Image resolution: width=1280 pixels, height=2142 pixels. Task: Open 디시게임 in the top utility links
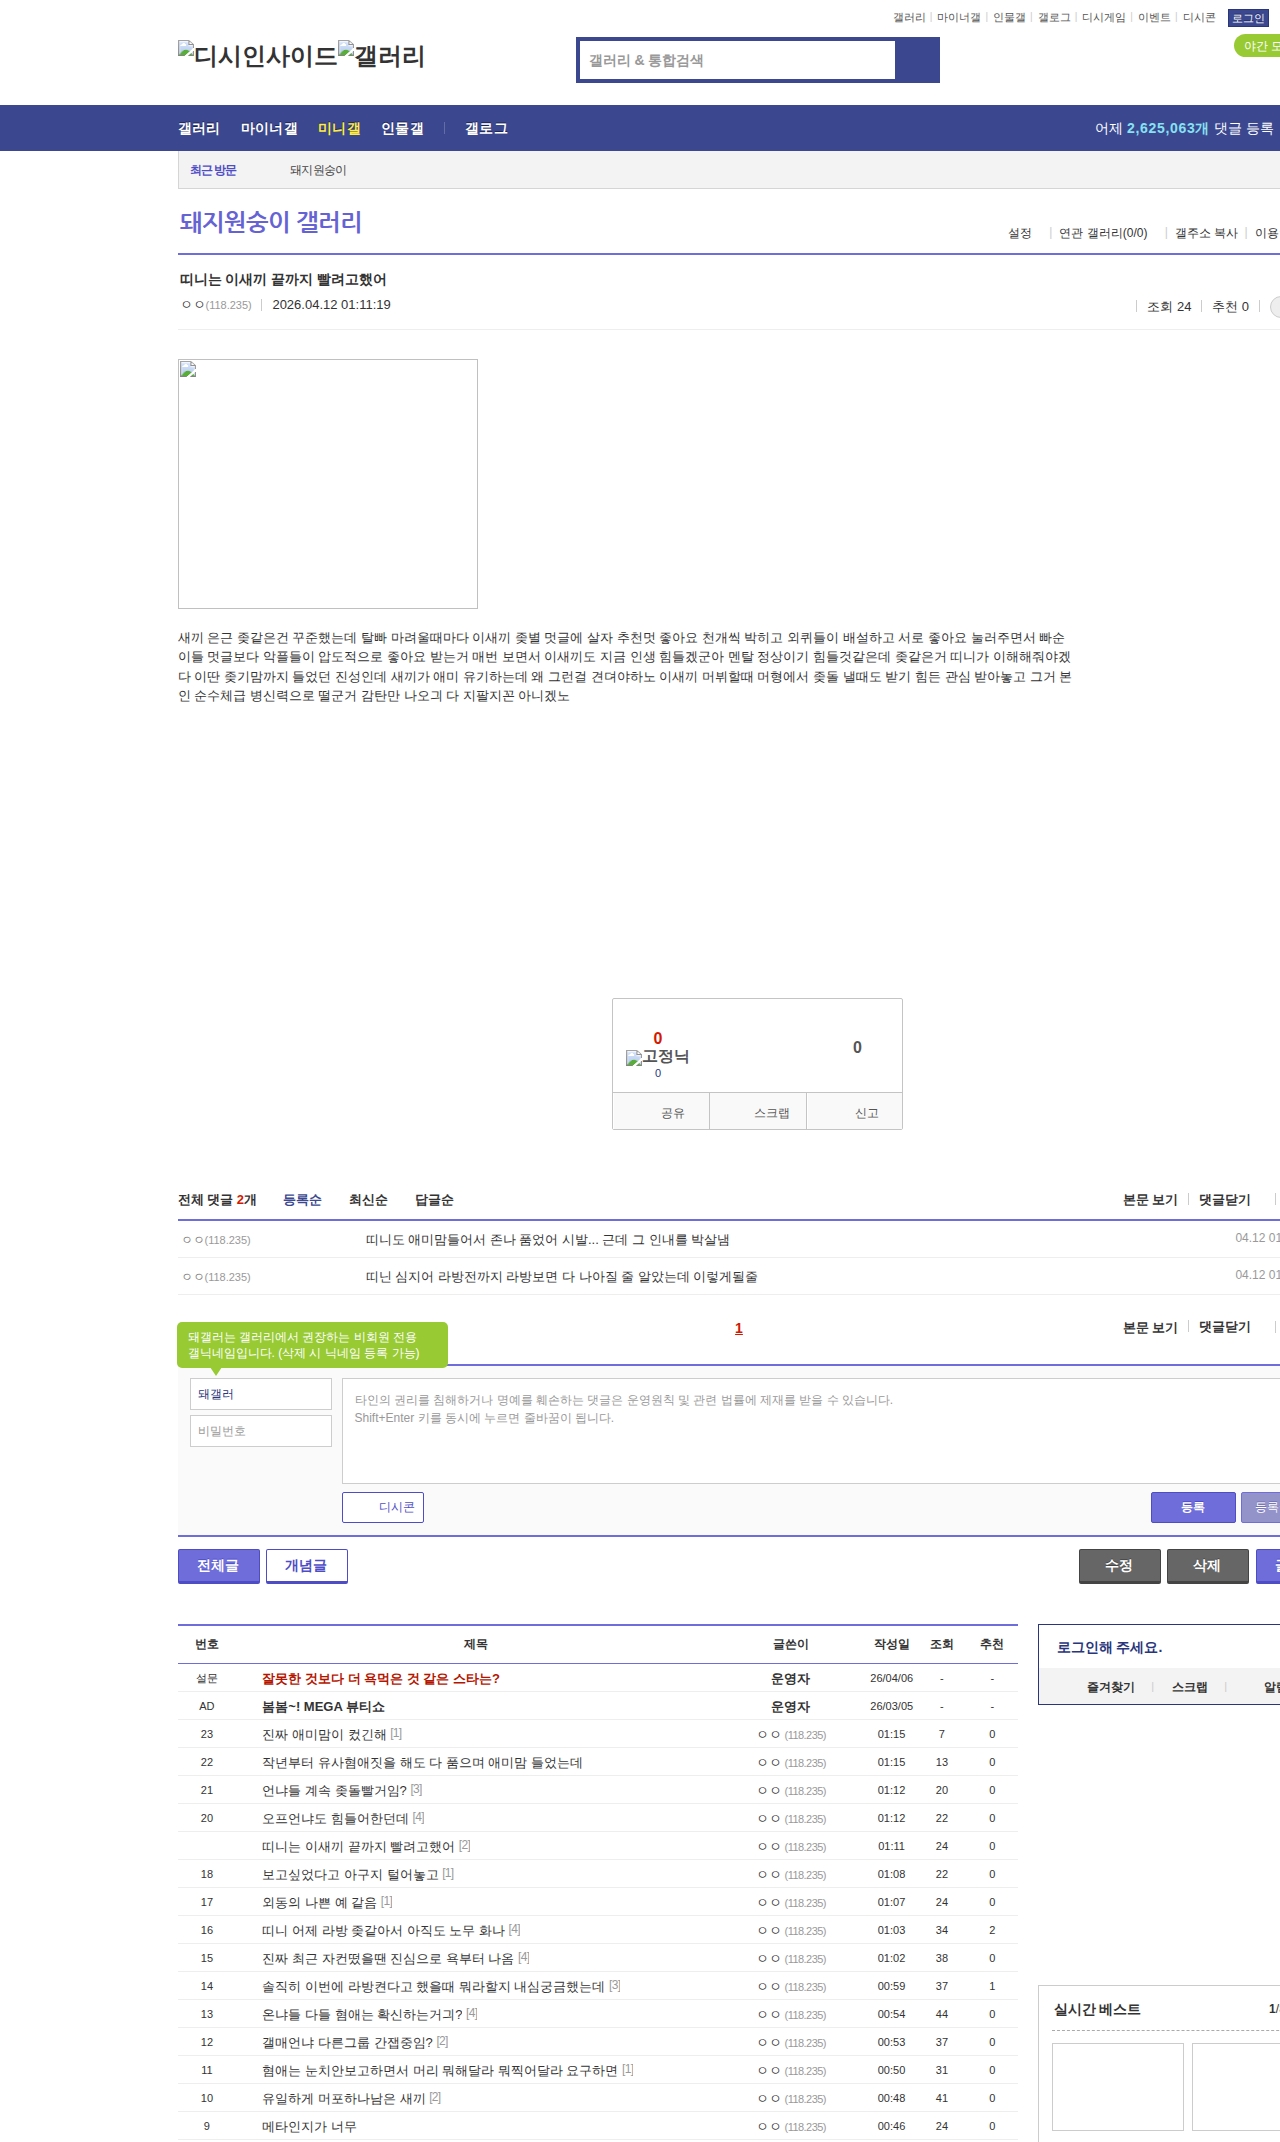(x=1104, y=18)
